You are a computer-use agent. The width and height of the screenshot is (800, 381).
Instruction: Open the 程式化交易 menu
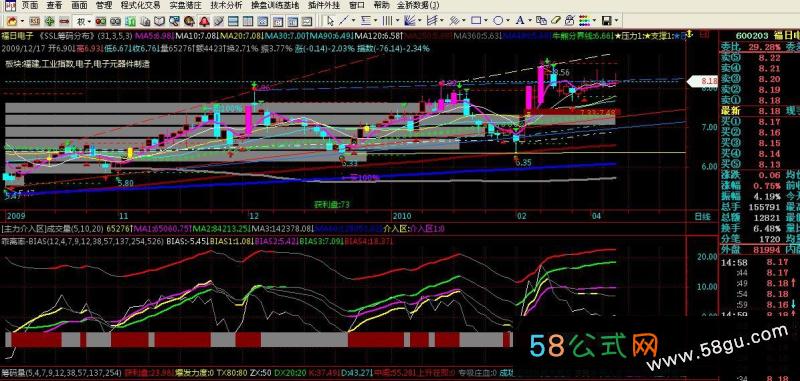tap(140, 6)
